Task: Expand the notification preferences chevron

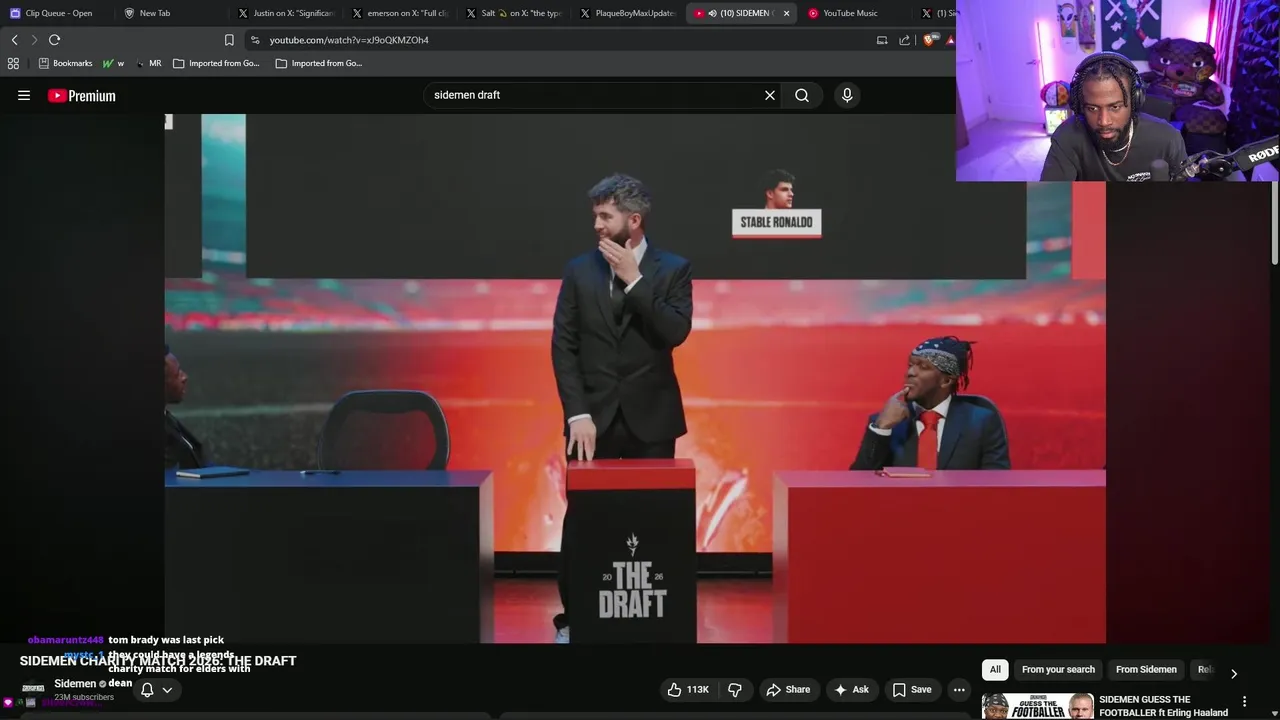Action: click(x=167, y=690)
